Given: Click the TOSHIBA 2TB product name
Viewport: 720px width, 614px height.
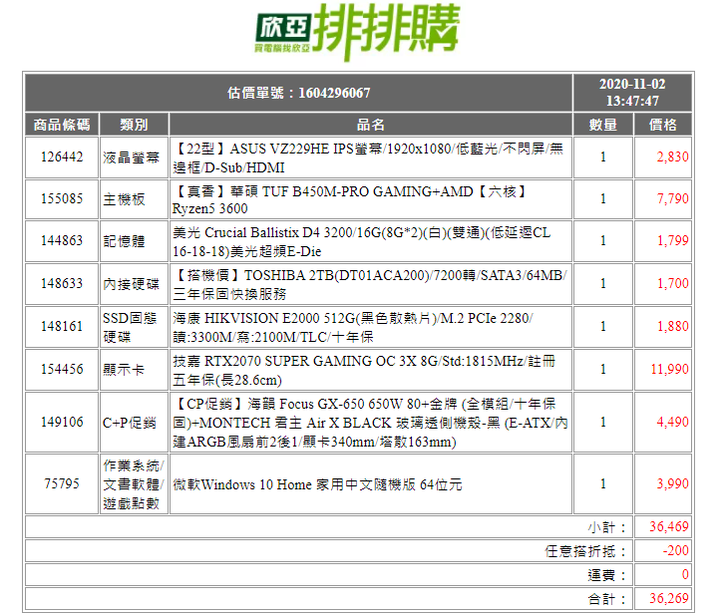Looking at the screenshot, I should tap(371, 284).
